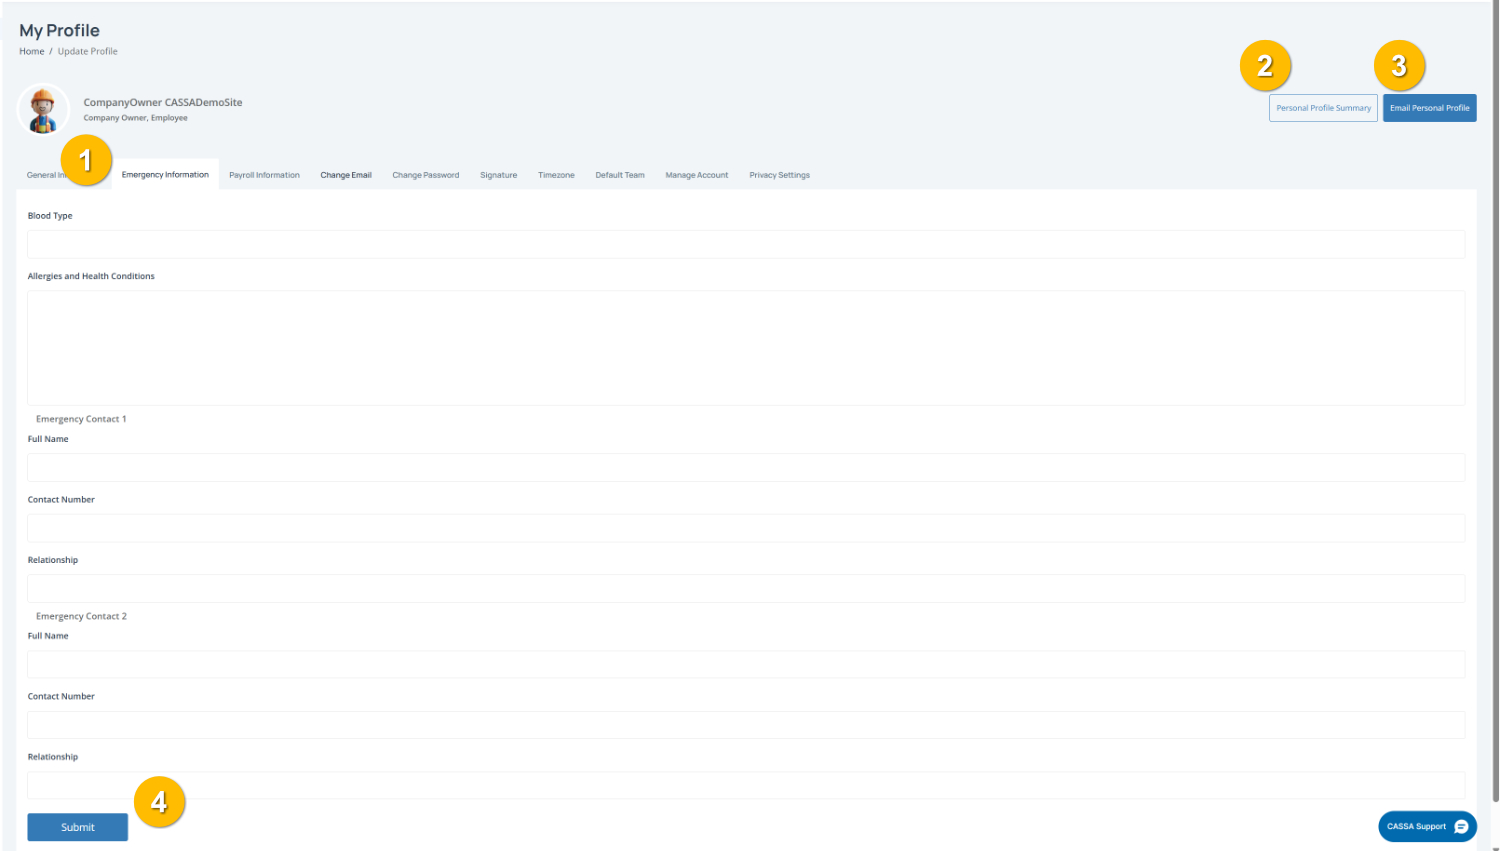Focus Emergency Contact 2 Contact Number field
This screenshot has width=1500, height=851.
746,725
